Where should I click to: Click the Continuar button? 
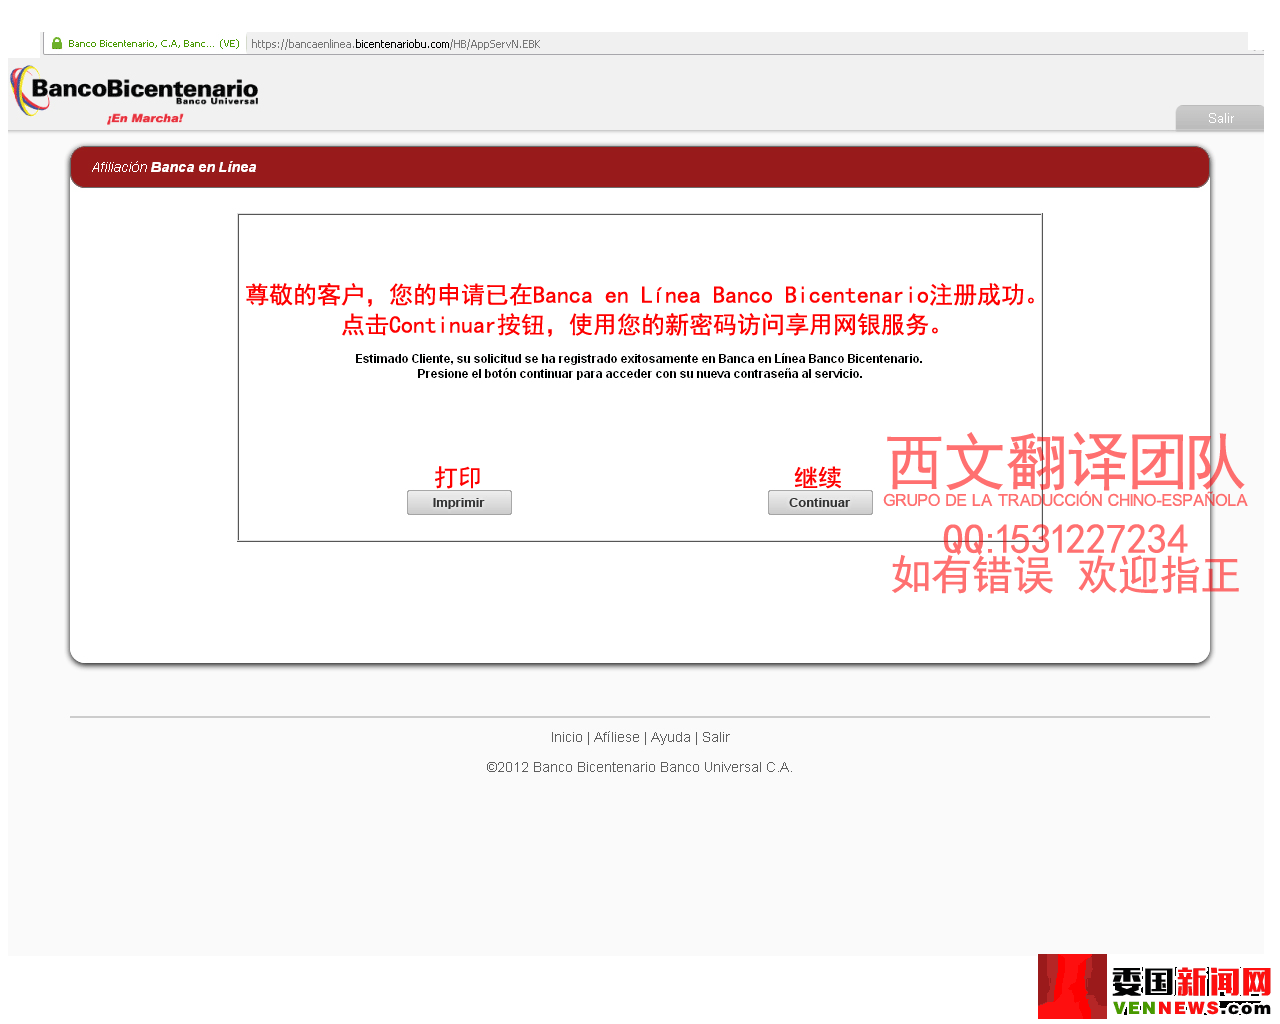coord(820,502)
